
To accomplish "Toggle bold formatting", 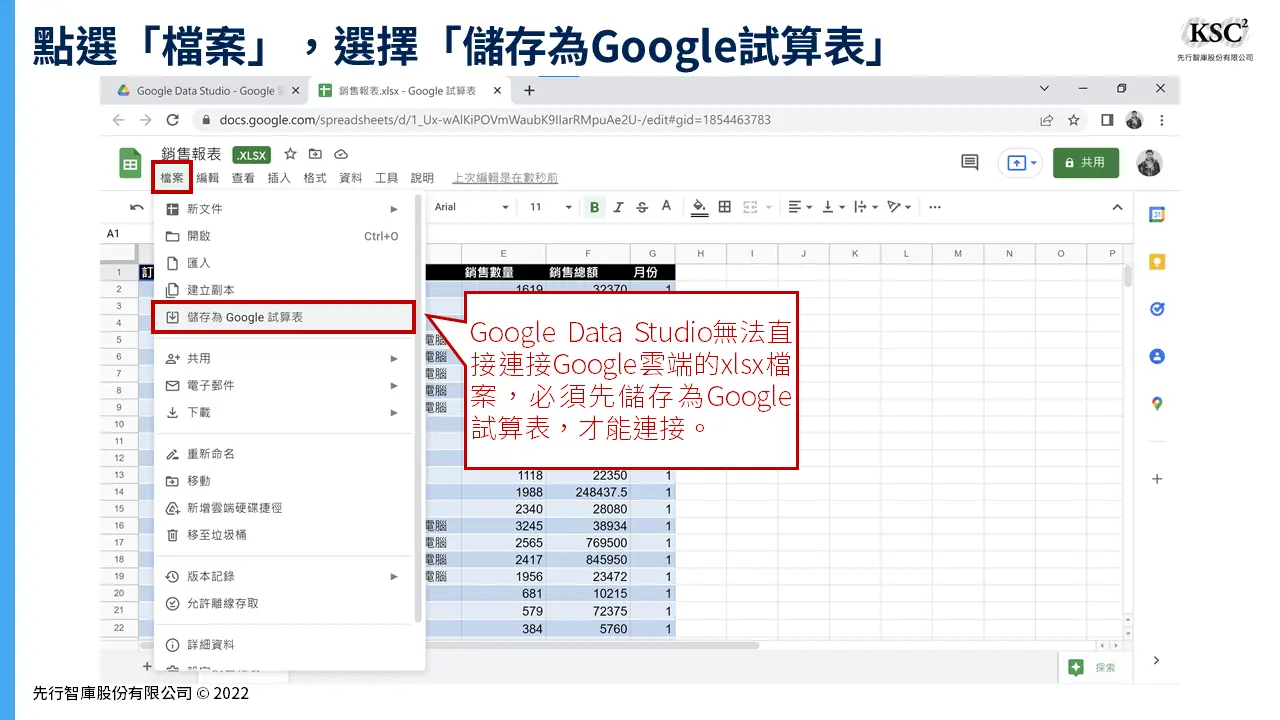I will tap(594, 207).
